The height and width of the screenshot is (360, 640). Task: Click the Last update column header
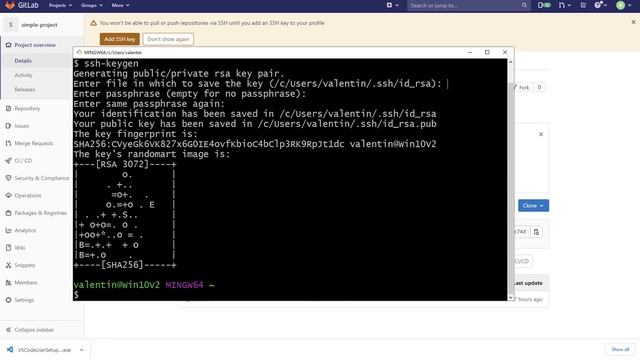tap(527, 283)
